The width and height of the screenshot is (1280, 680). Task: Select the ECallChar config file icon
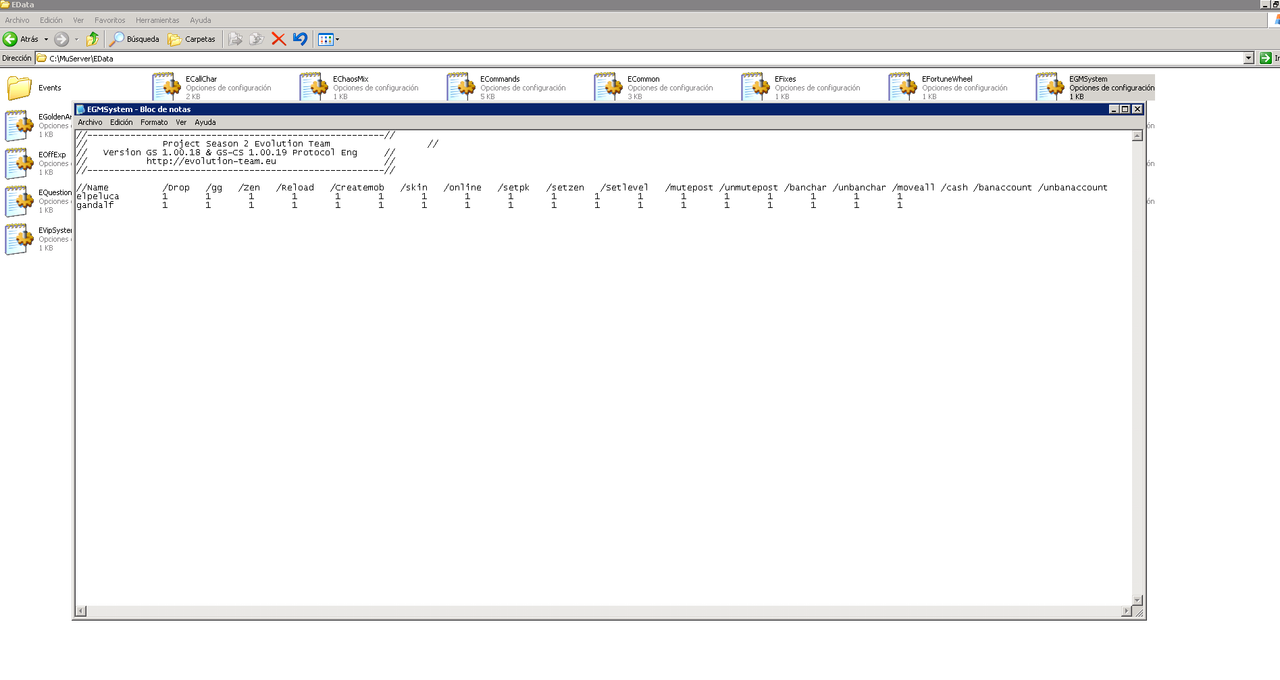(167, 87)
